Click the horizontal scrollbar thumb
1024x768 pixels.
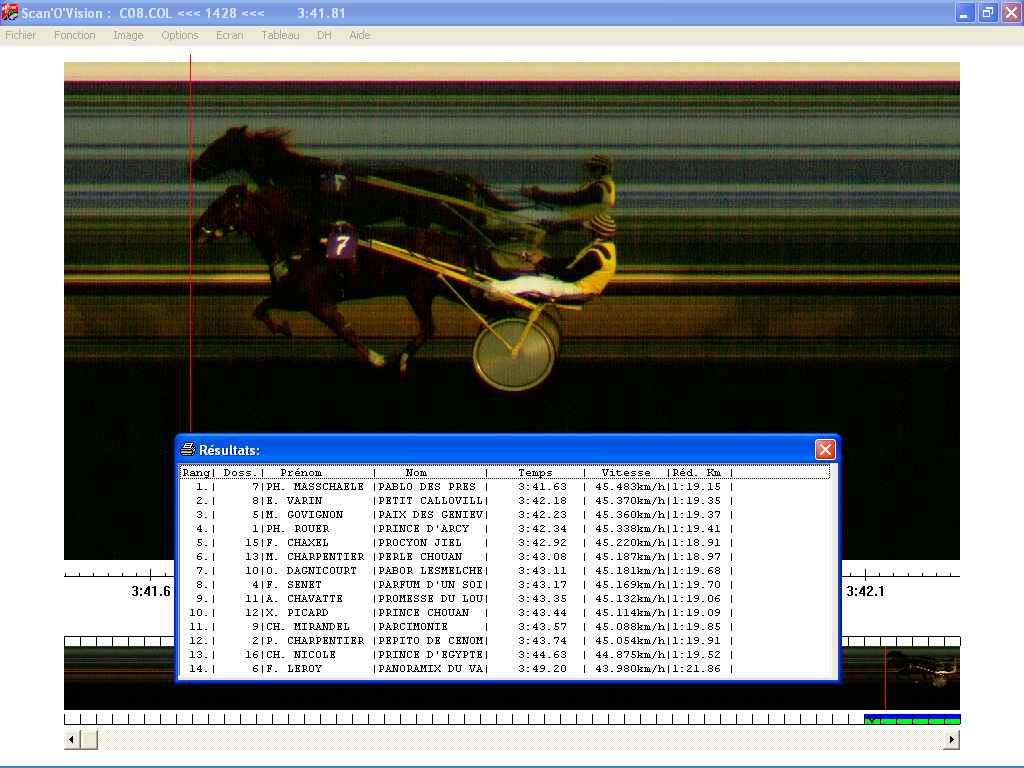(89, 740)
